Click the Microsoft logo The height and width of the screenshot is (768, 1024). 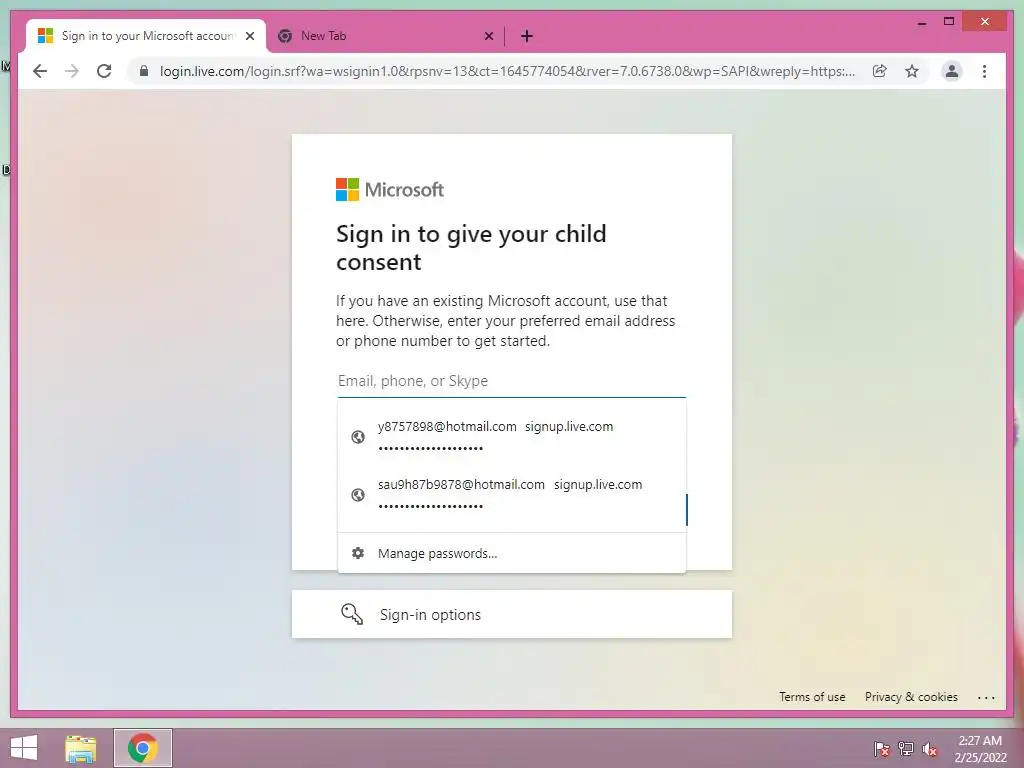[390, 189]
